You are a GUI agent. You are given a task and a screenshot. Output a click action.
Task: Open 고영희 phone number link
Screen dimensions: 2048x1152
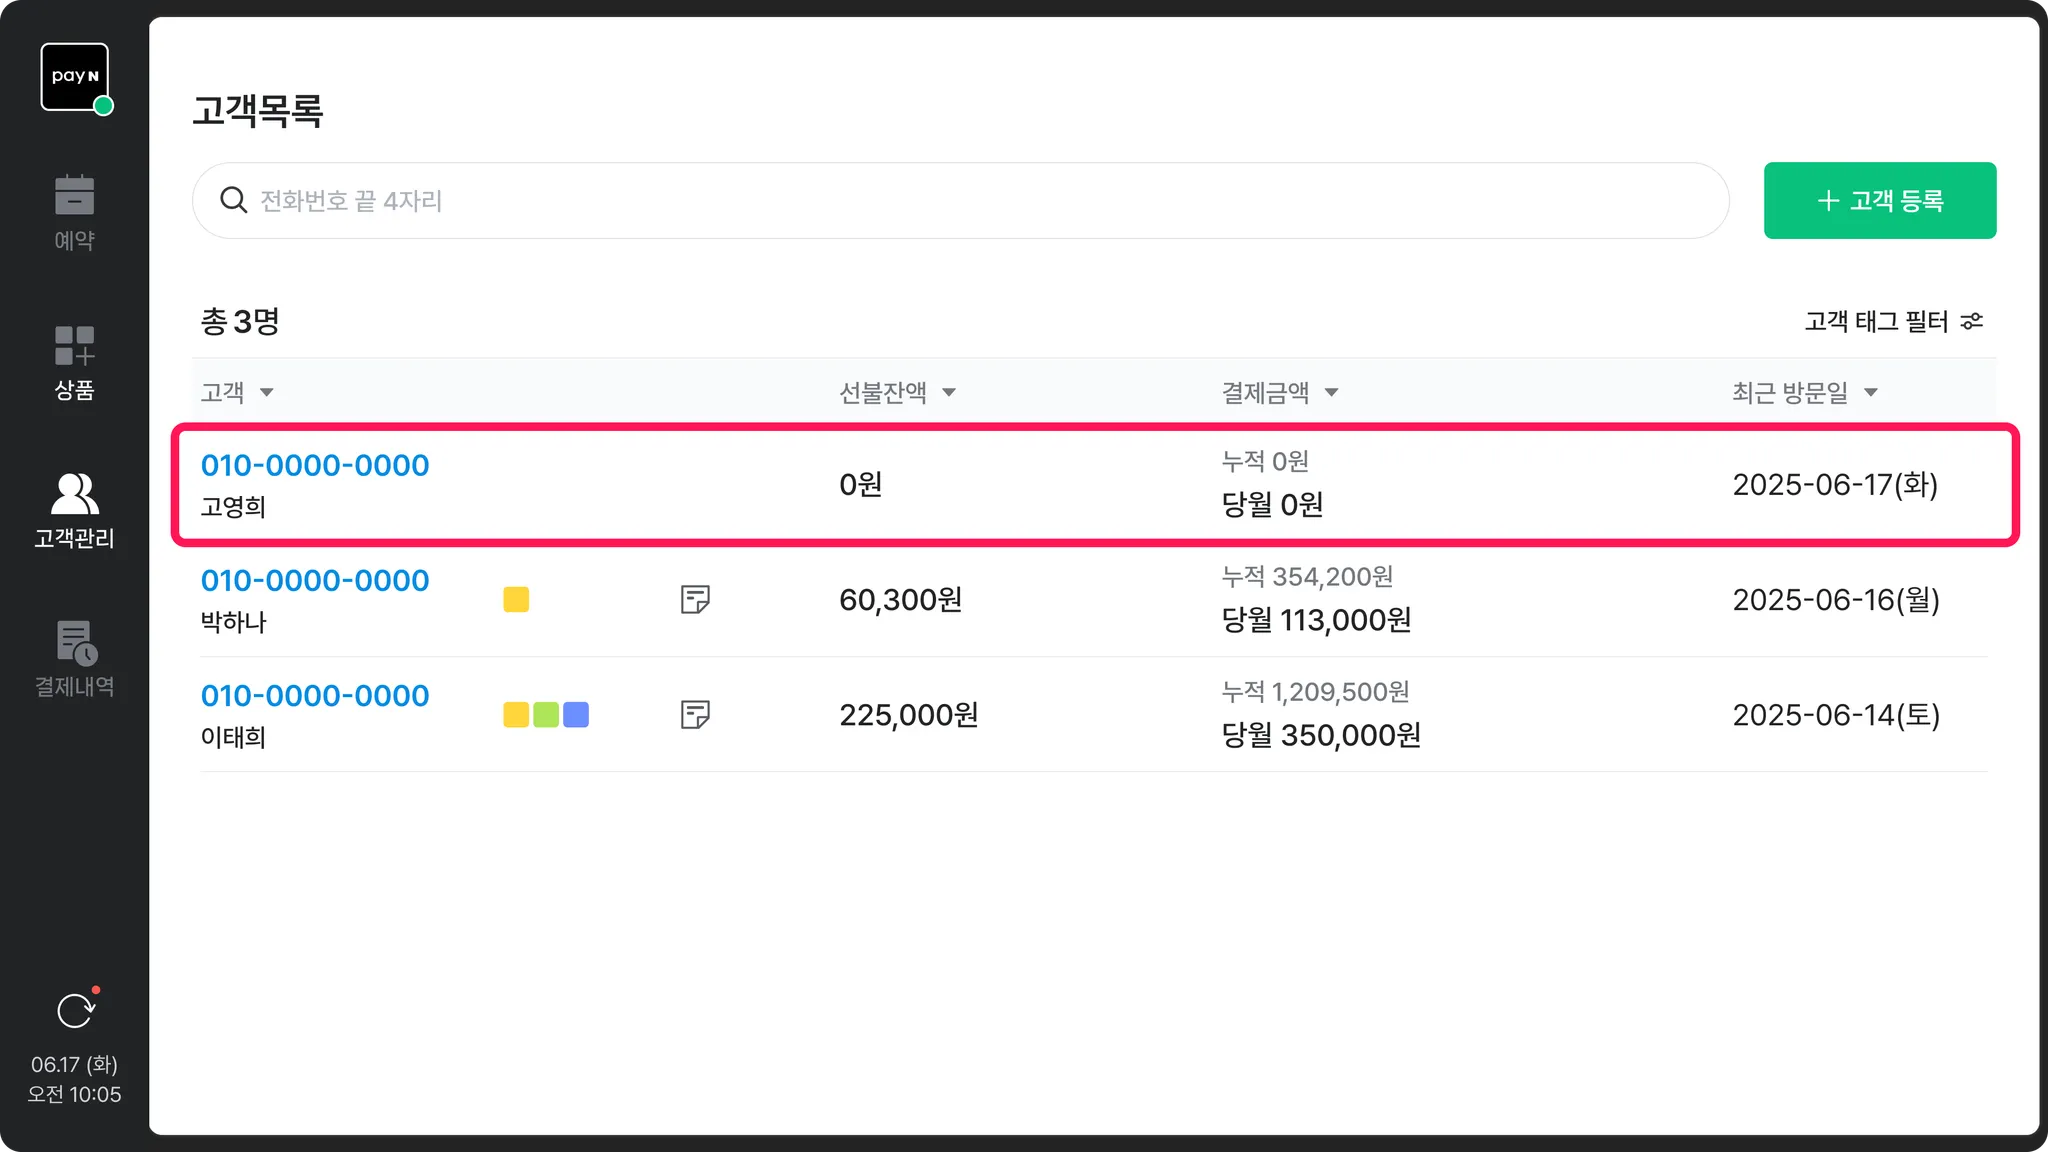pyautogui.click(x=315, y=465)
